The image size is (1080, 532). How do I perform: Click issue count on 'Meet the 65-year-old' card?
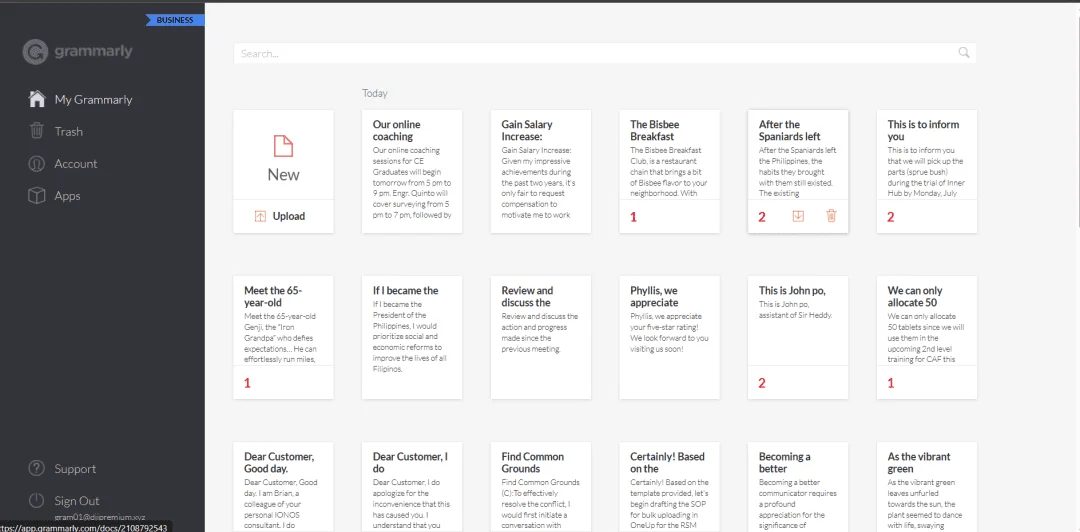(x=247, y=383)
